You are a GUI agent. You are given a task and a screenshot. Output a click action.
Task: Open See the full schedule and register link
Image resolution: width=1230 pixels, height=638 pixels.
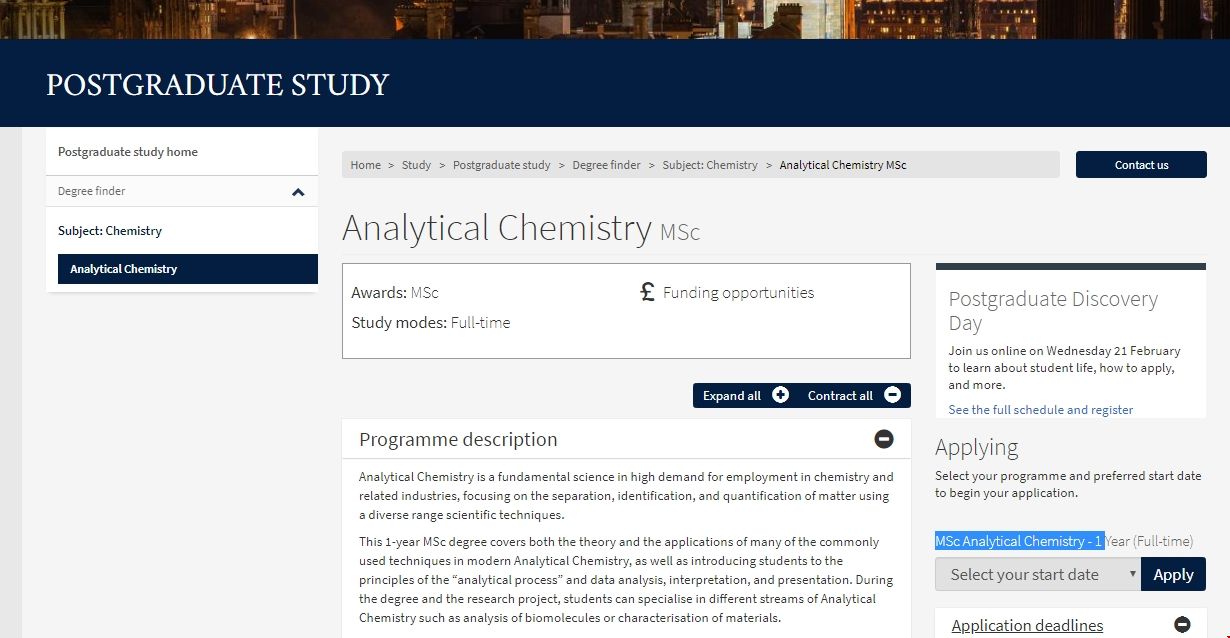click(x=1041, y=410)
